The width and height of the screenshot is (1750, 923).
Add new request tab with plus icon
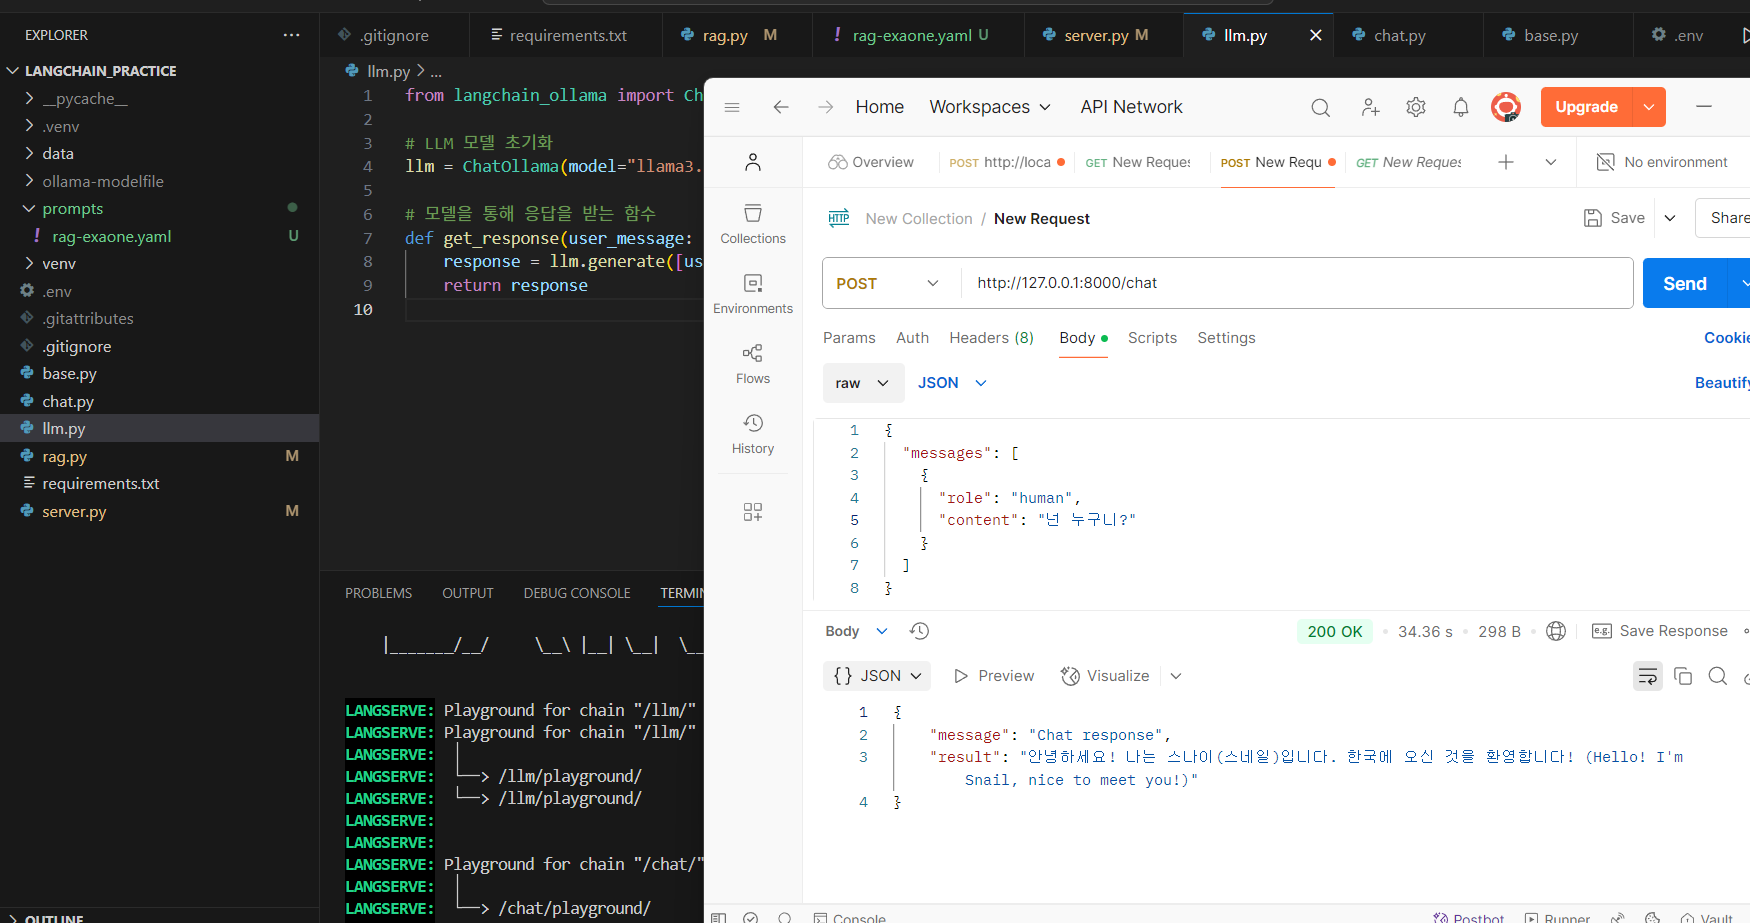point(1506,162)
